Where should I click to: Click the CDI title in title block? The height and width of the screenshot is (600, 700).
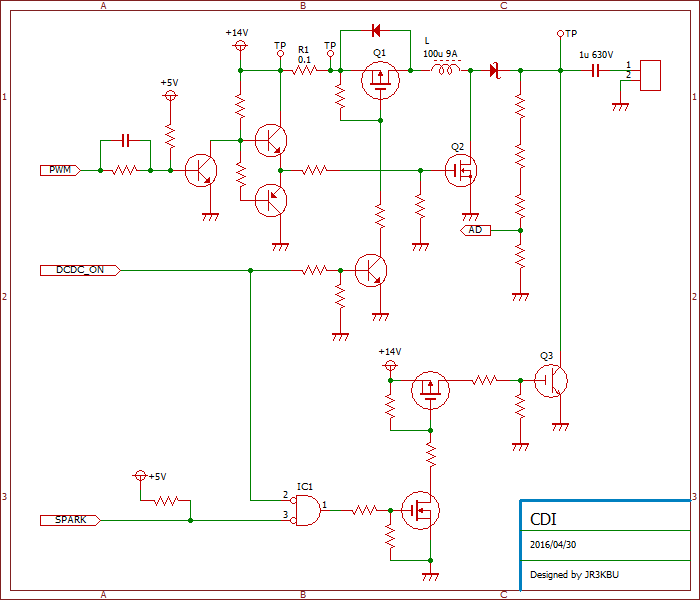pyautogui.click(x=543, y=519)
